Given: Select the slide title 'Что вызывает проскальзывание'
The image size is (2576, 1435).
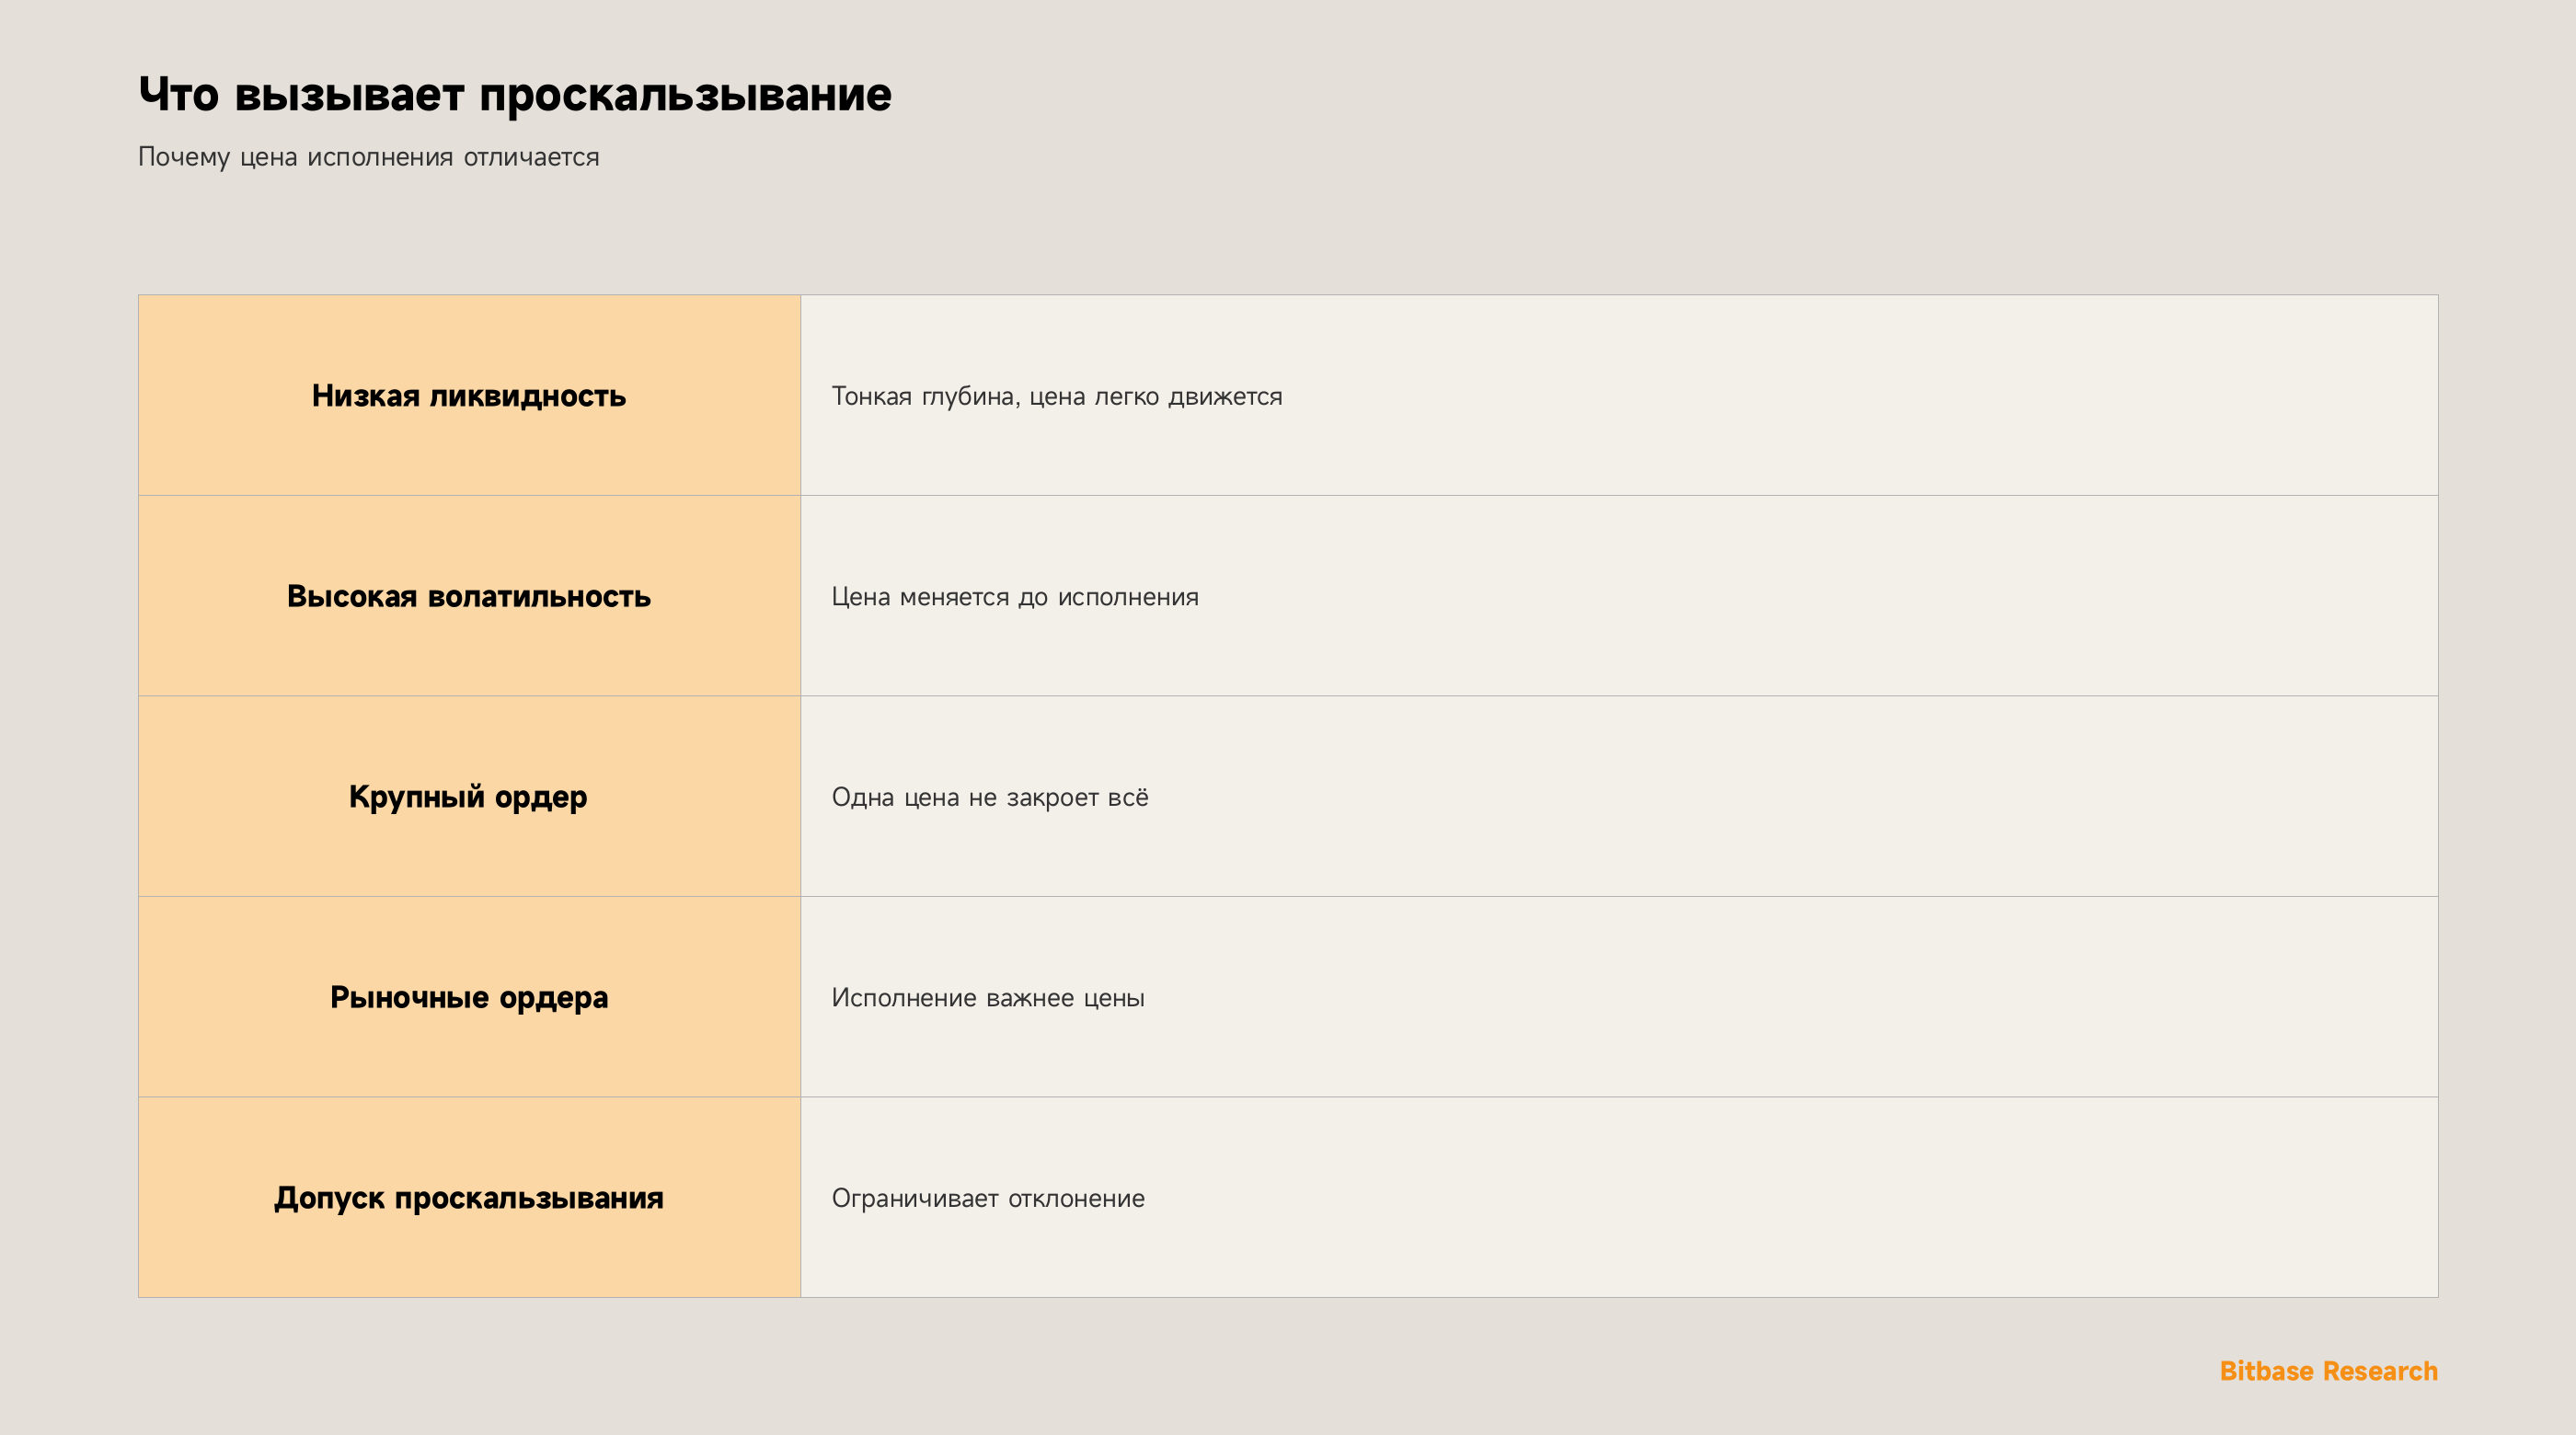Looking at the screenshot, I should [515, 95].
